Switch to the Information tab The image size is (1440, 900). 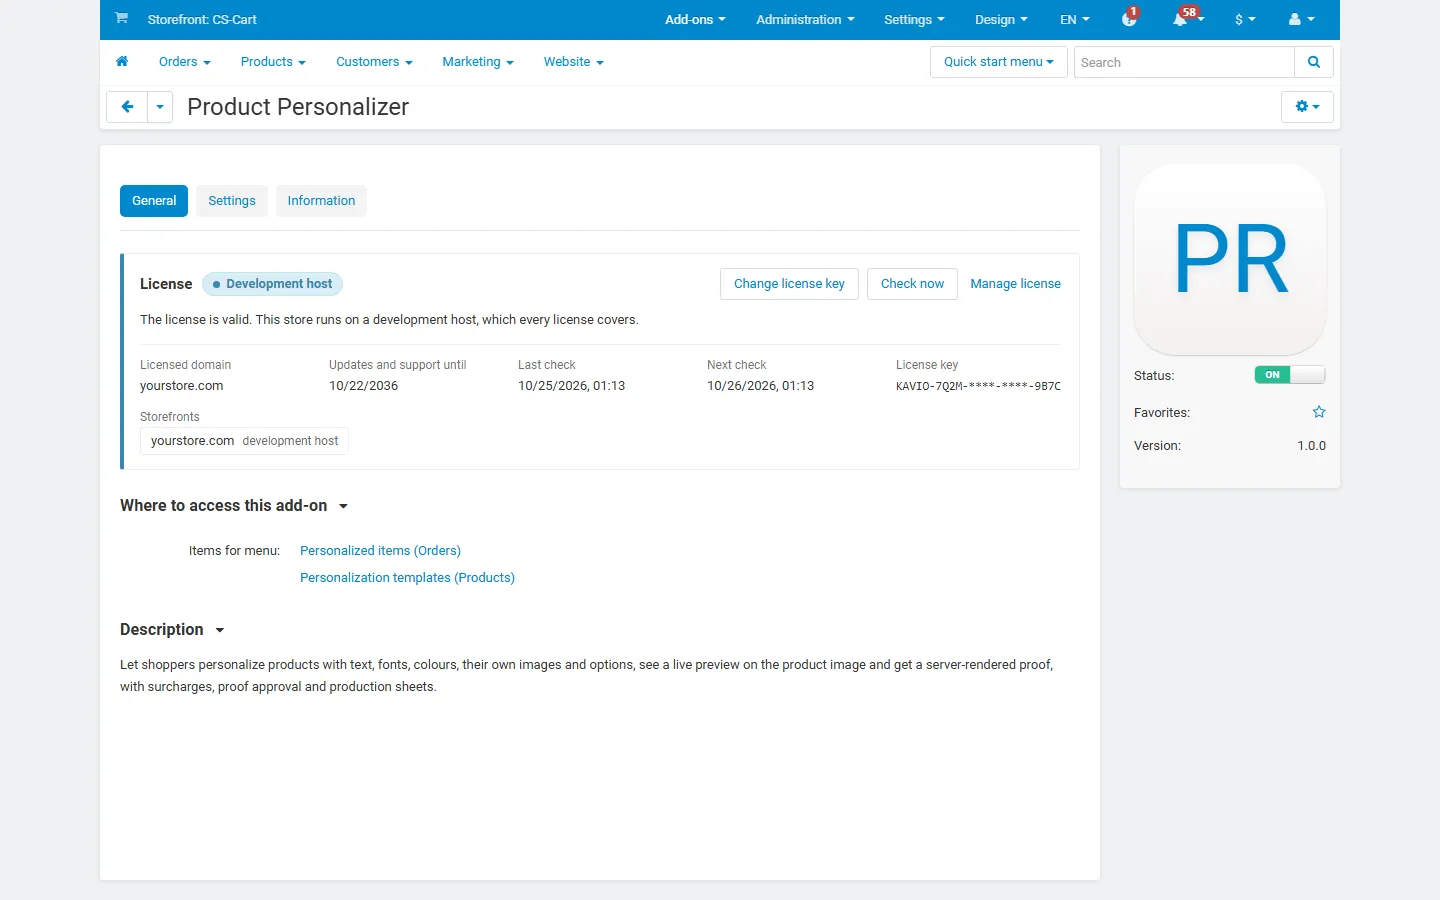(321, 201)
